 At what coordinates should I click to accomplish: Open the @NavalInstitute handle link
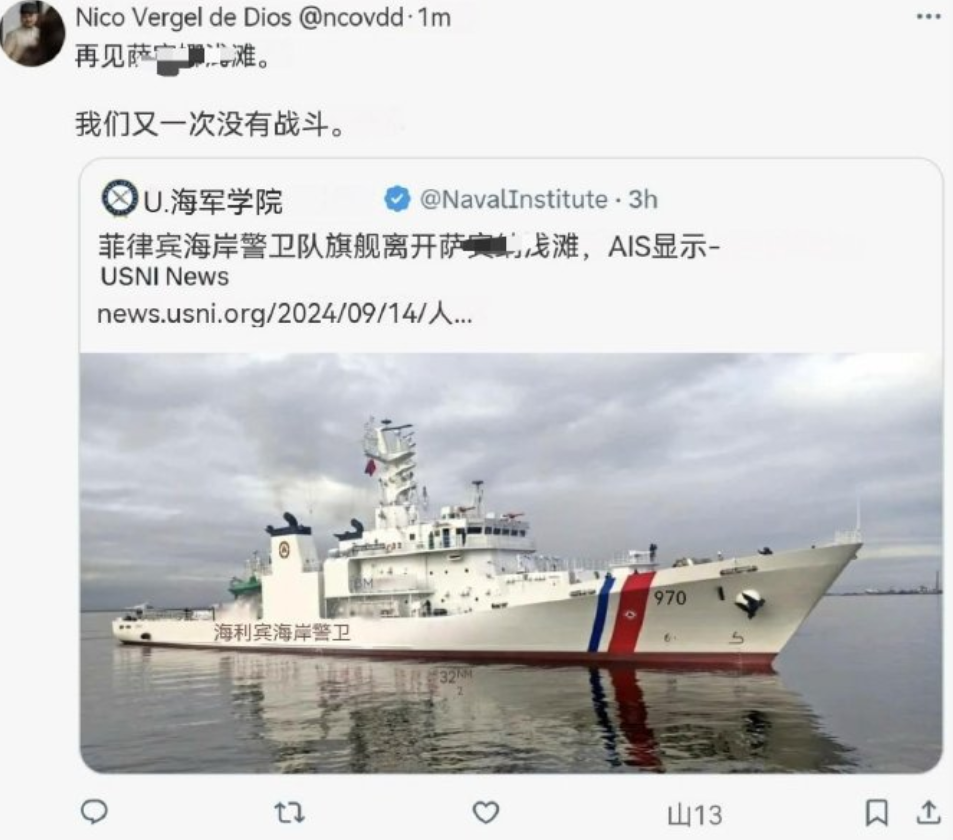click(514, 199)
